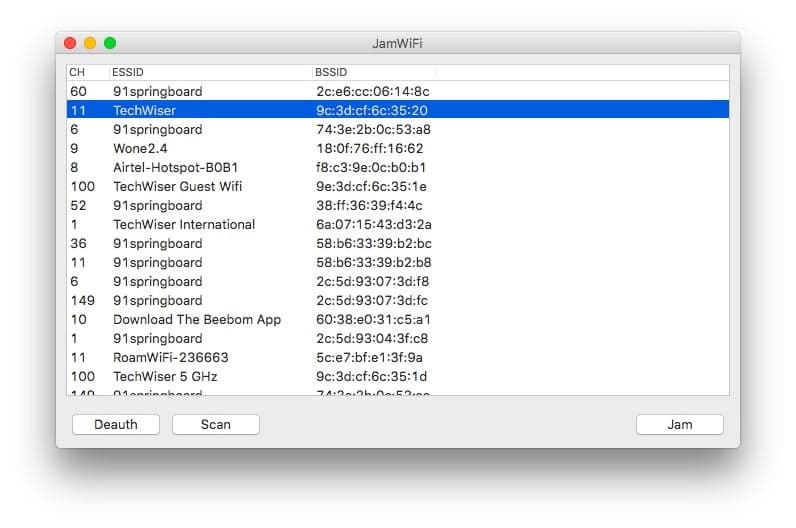Image resolution: width=796 pixels, height=528 pixels.
Task: Click the Scan button
Action: [x=216, y=424]
